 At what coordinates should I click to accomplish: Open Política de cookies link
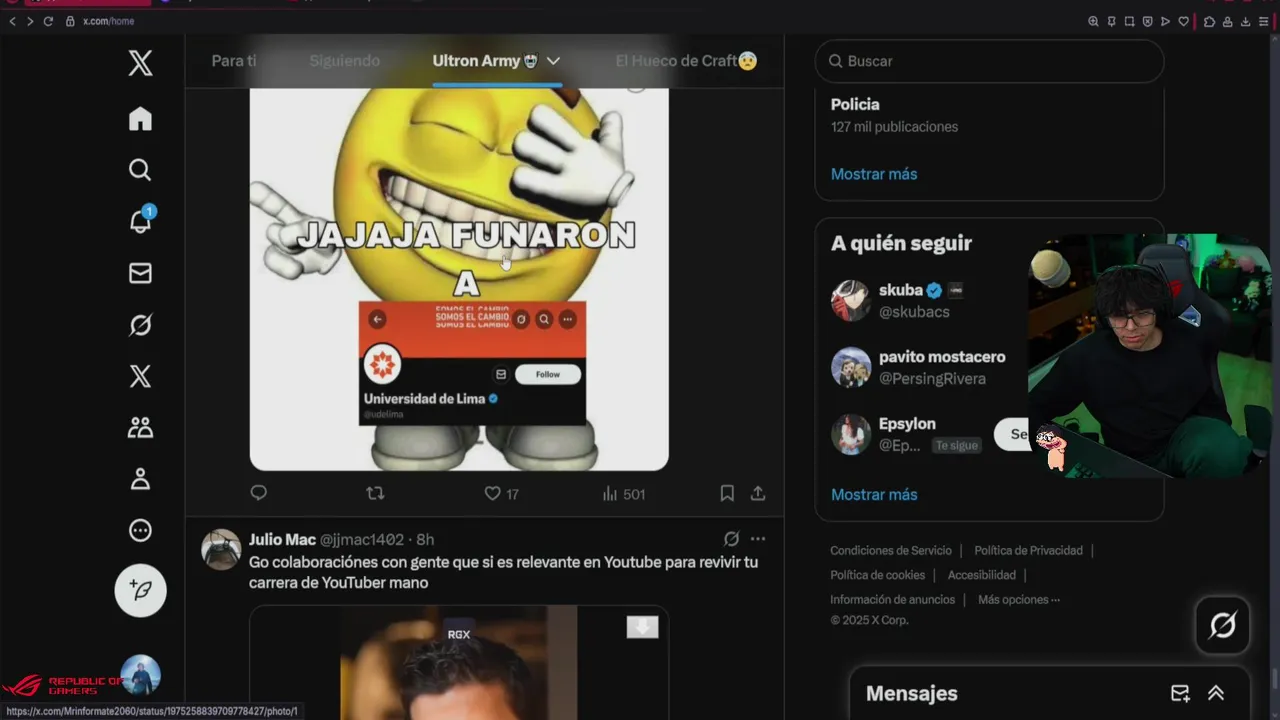pyautogui.click(x=877, y=575)
